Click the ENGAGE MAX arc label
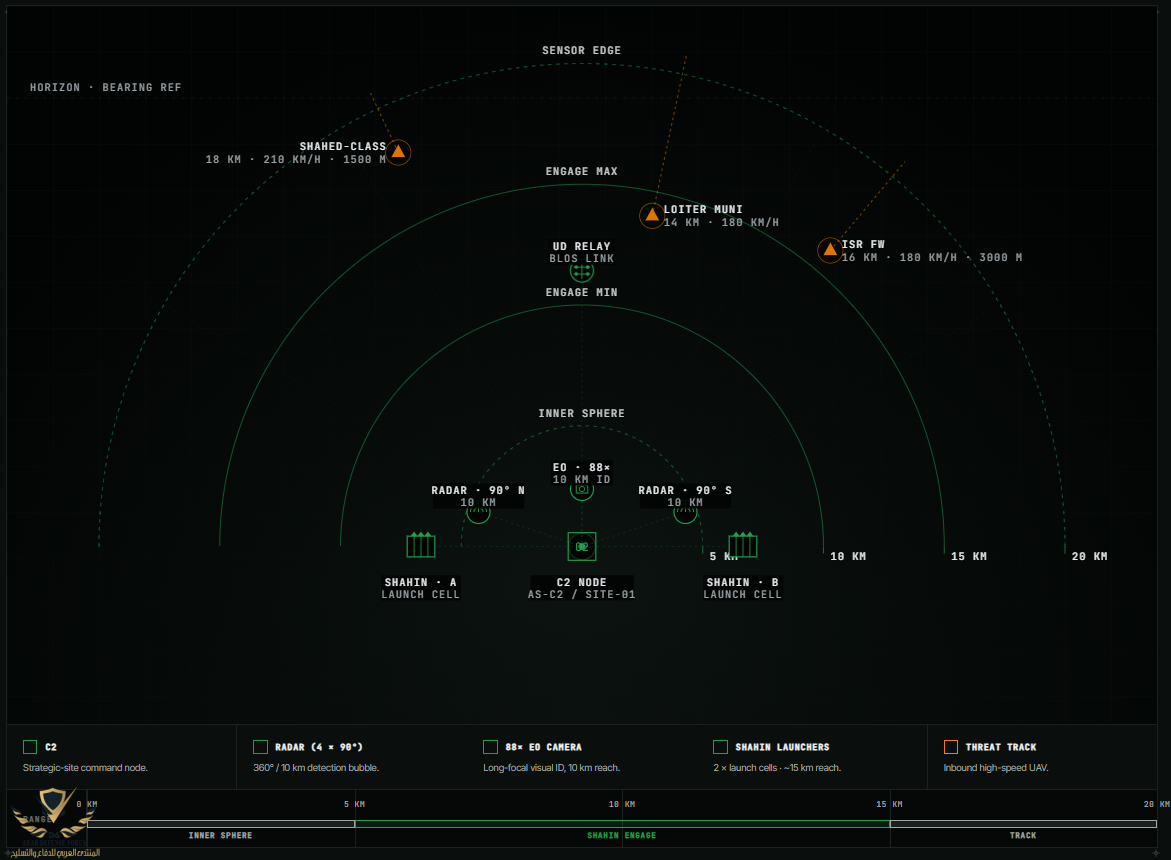 pyautogui.click(x=582, y=171)
